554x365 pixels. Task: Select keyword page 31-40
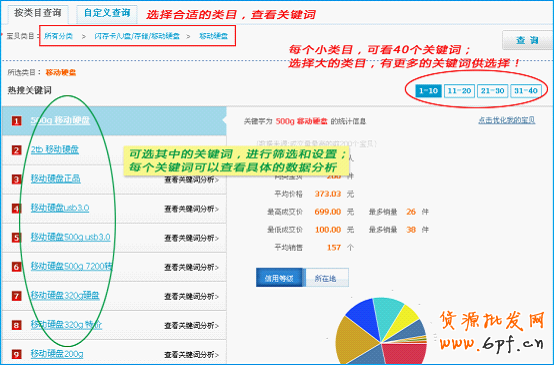pyautogui.click(x=526, y=91)
